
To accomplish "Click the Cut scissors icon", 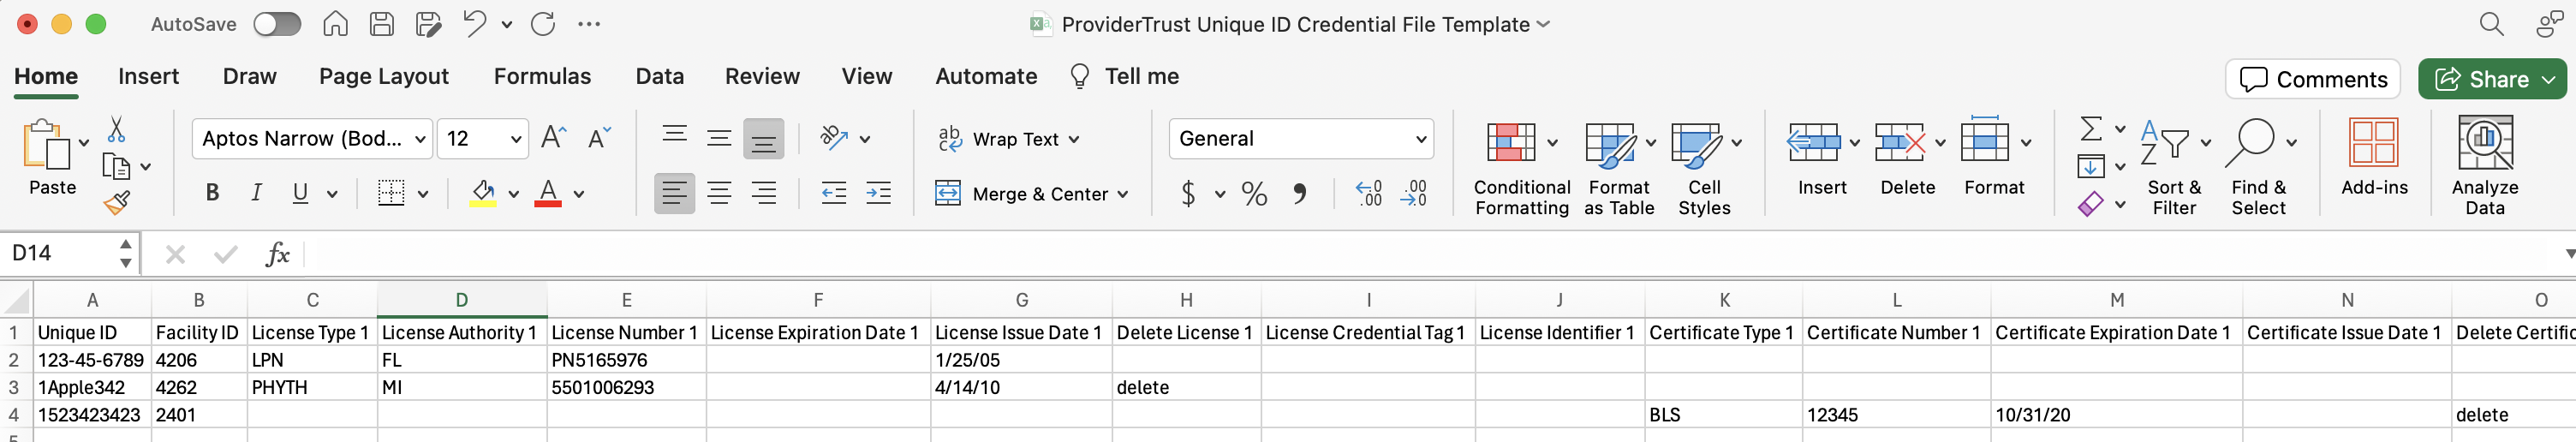I will coord(116,129).
